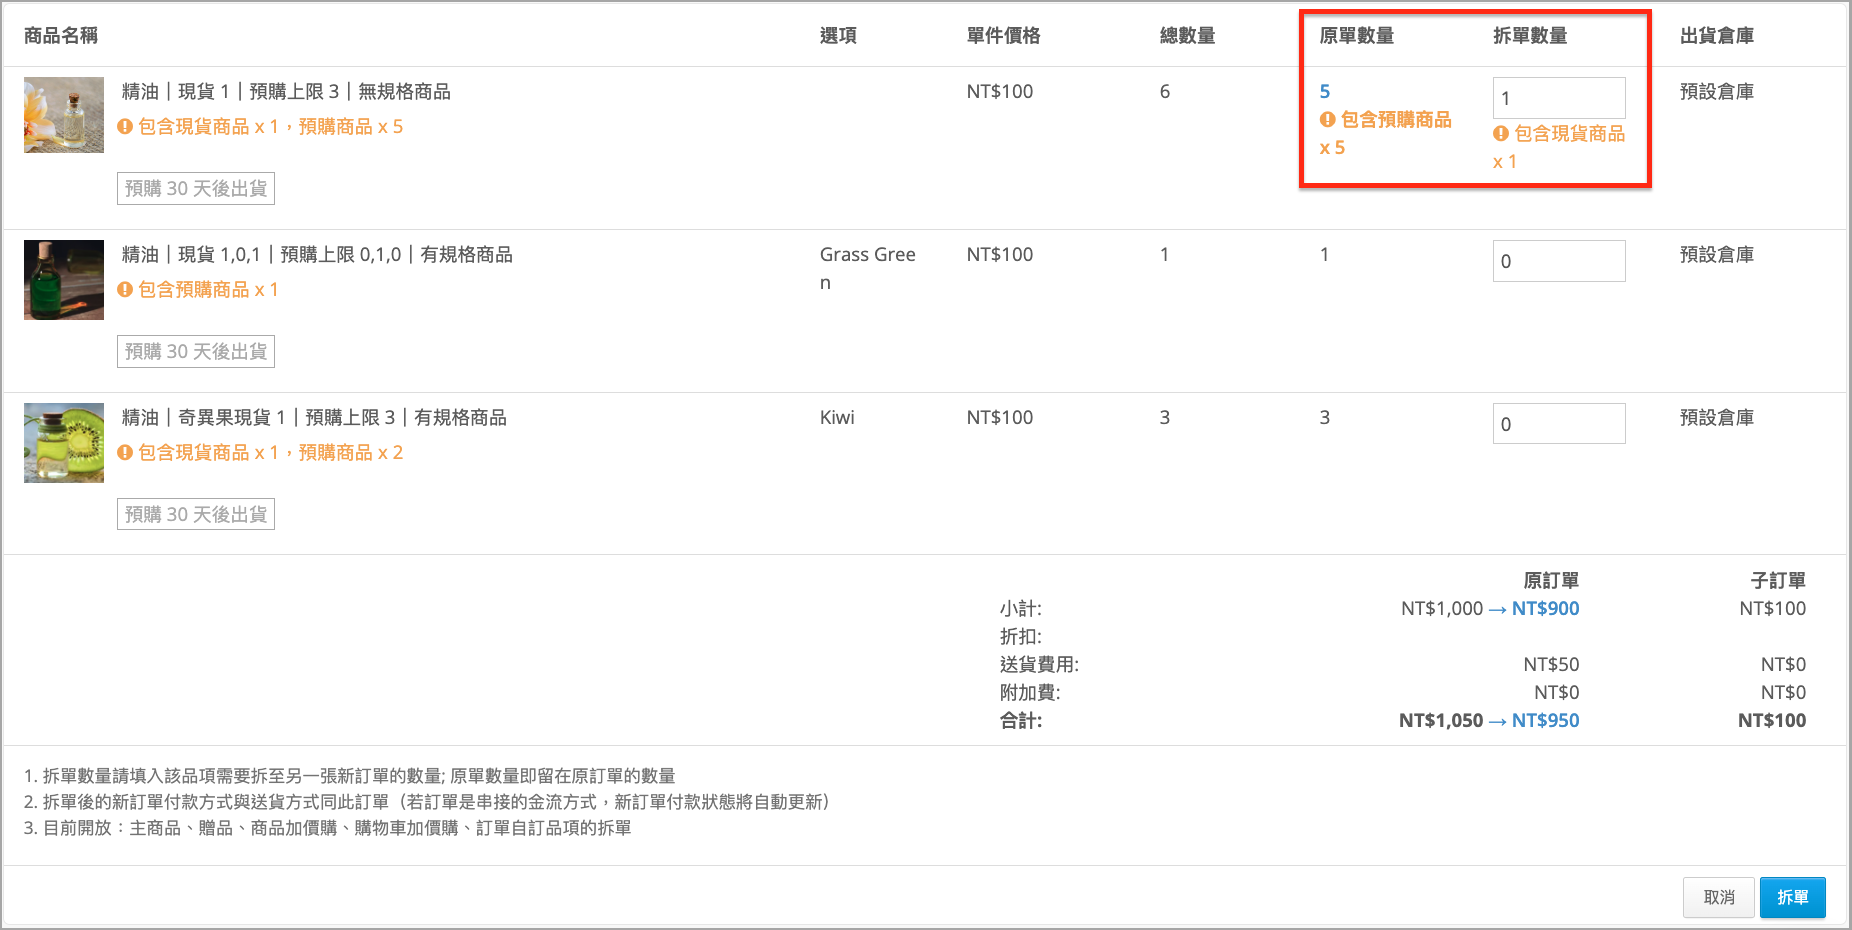The image size is (1852, 930).
Task: Click note 3 listing 主商品、贈品
Action: [x=328, y=828]
